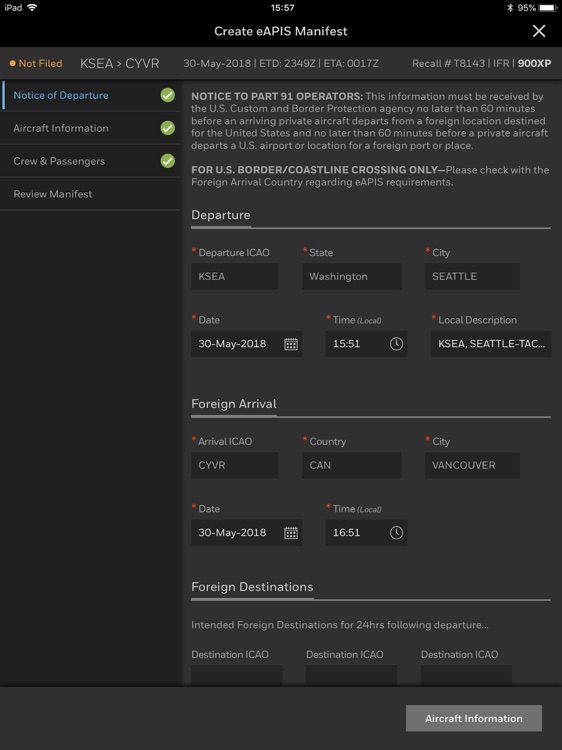Viewport: 562px width, 750px height.
Task: Select the Departure City field SEATTLE
Action: [x=472, y=276]
